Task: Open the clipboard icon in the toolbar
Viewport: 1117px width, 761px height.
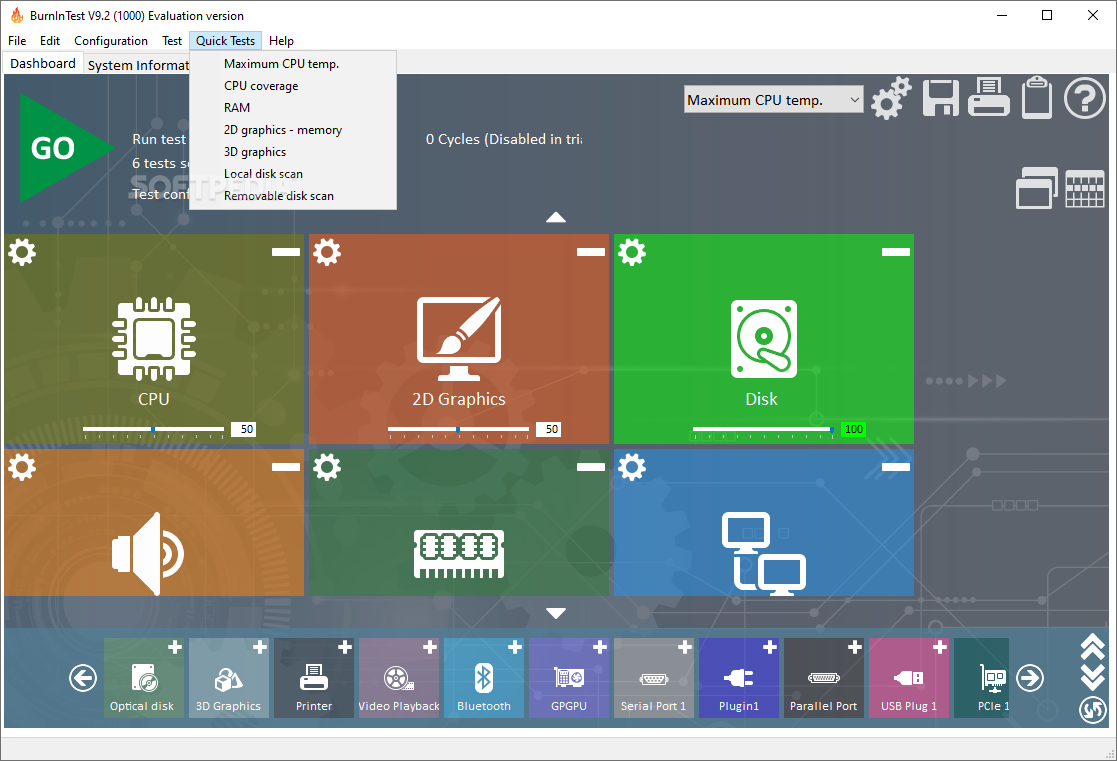Action: click(1037, 97)
